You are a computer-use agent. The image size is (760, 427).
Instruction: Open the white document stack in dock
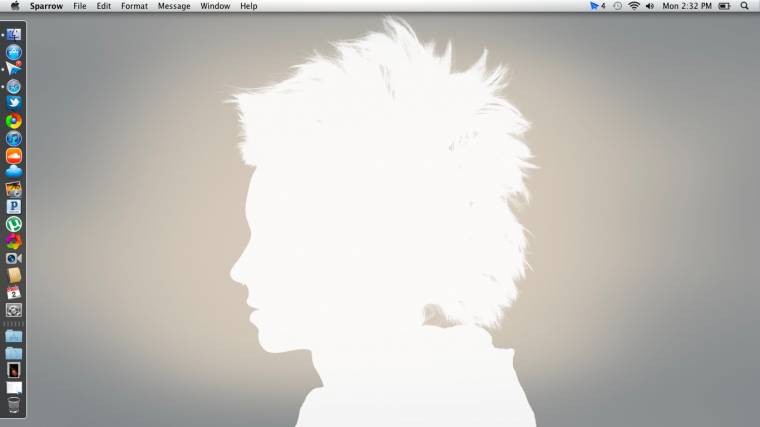coord(14,388)
